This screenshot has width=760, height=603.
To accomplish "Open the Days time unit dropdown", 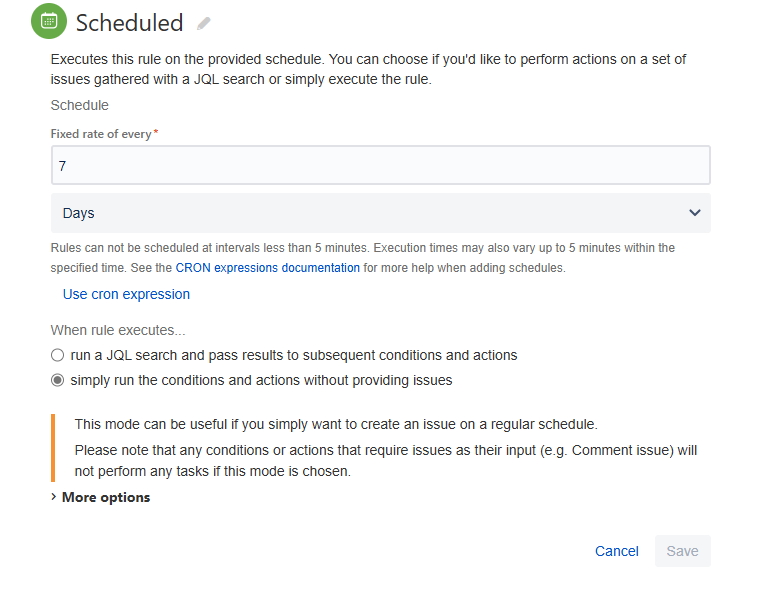I will [x=380, y=213].
